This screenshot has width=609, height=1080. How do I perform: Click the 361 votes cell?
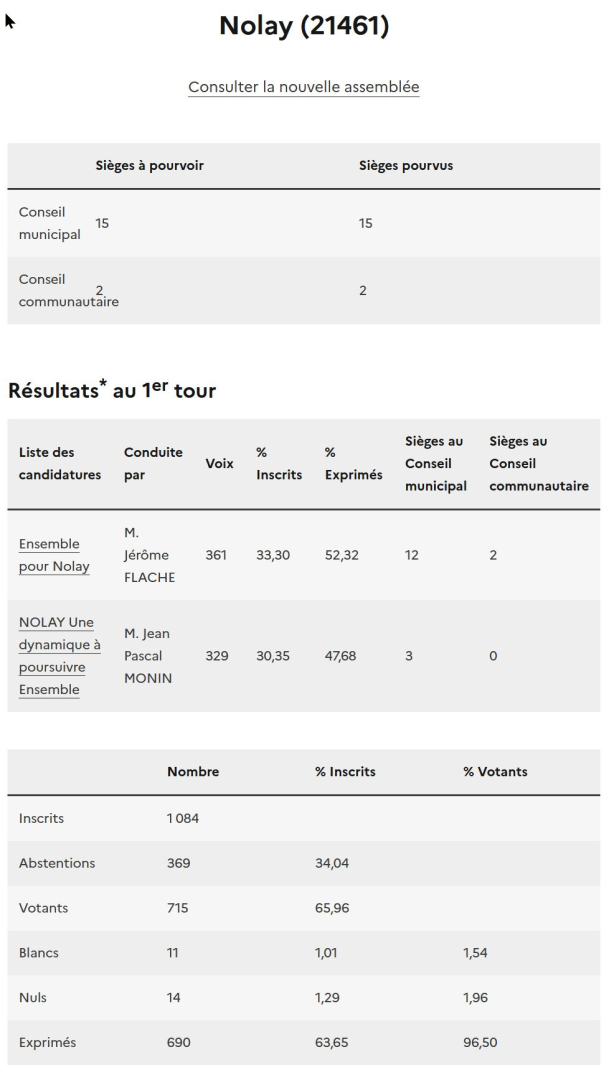click(216, 555)
